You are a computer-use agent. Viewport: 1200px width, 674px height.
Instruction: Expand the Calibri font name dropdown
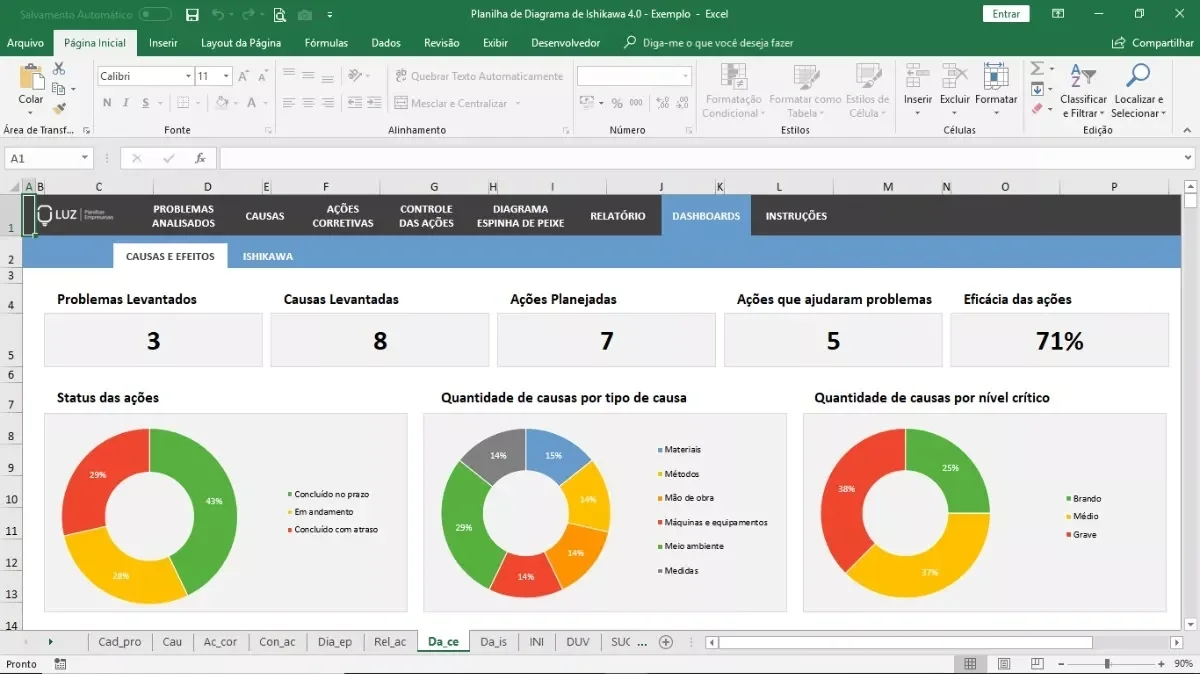pos(188,76)
